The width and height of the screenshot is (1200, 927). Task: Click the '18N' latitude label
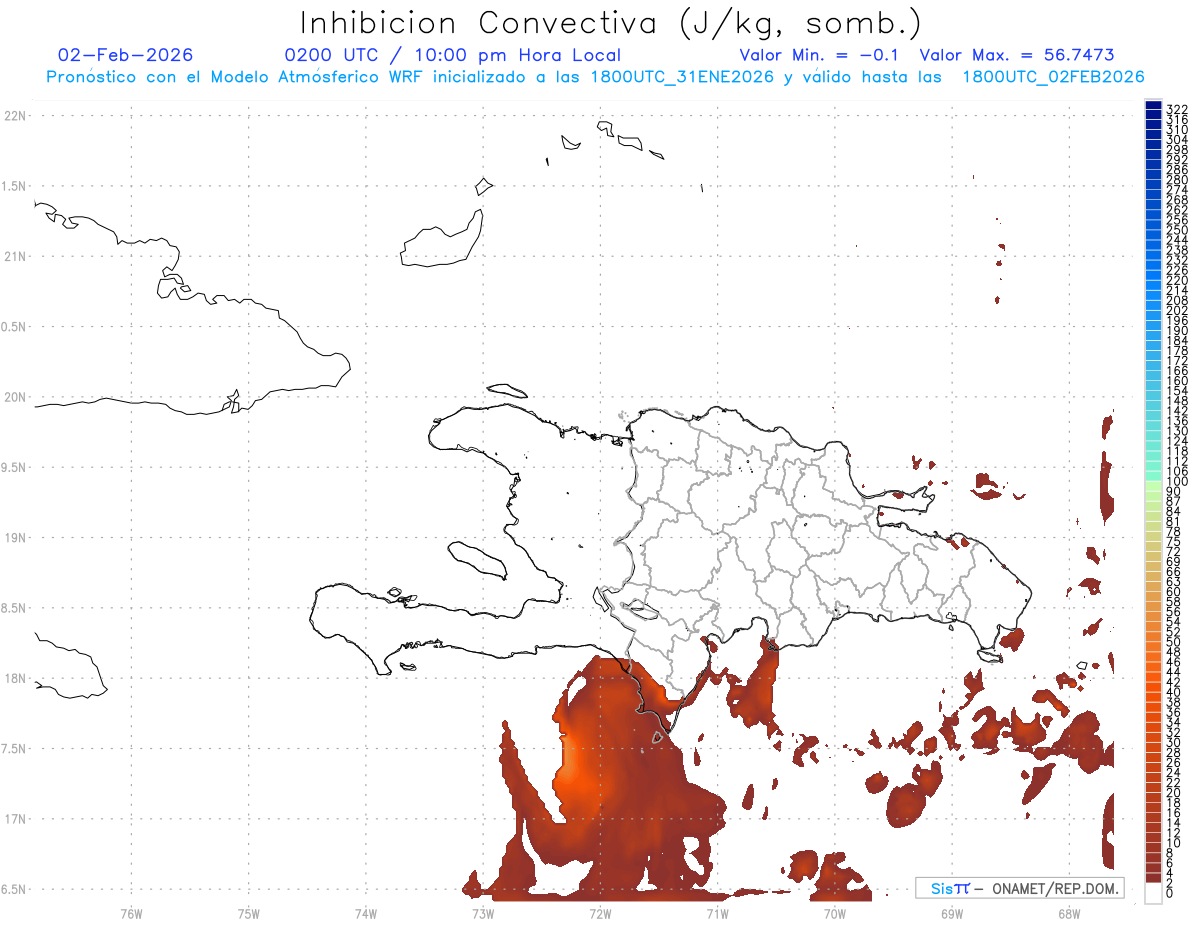[x=15, y=678]
